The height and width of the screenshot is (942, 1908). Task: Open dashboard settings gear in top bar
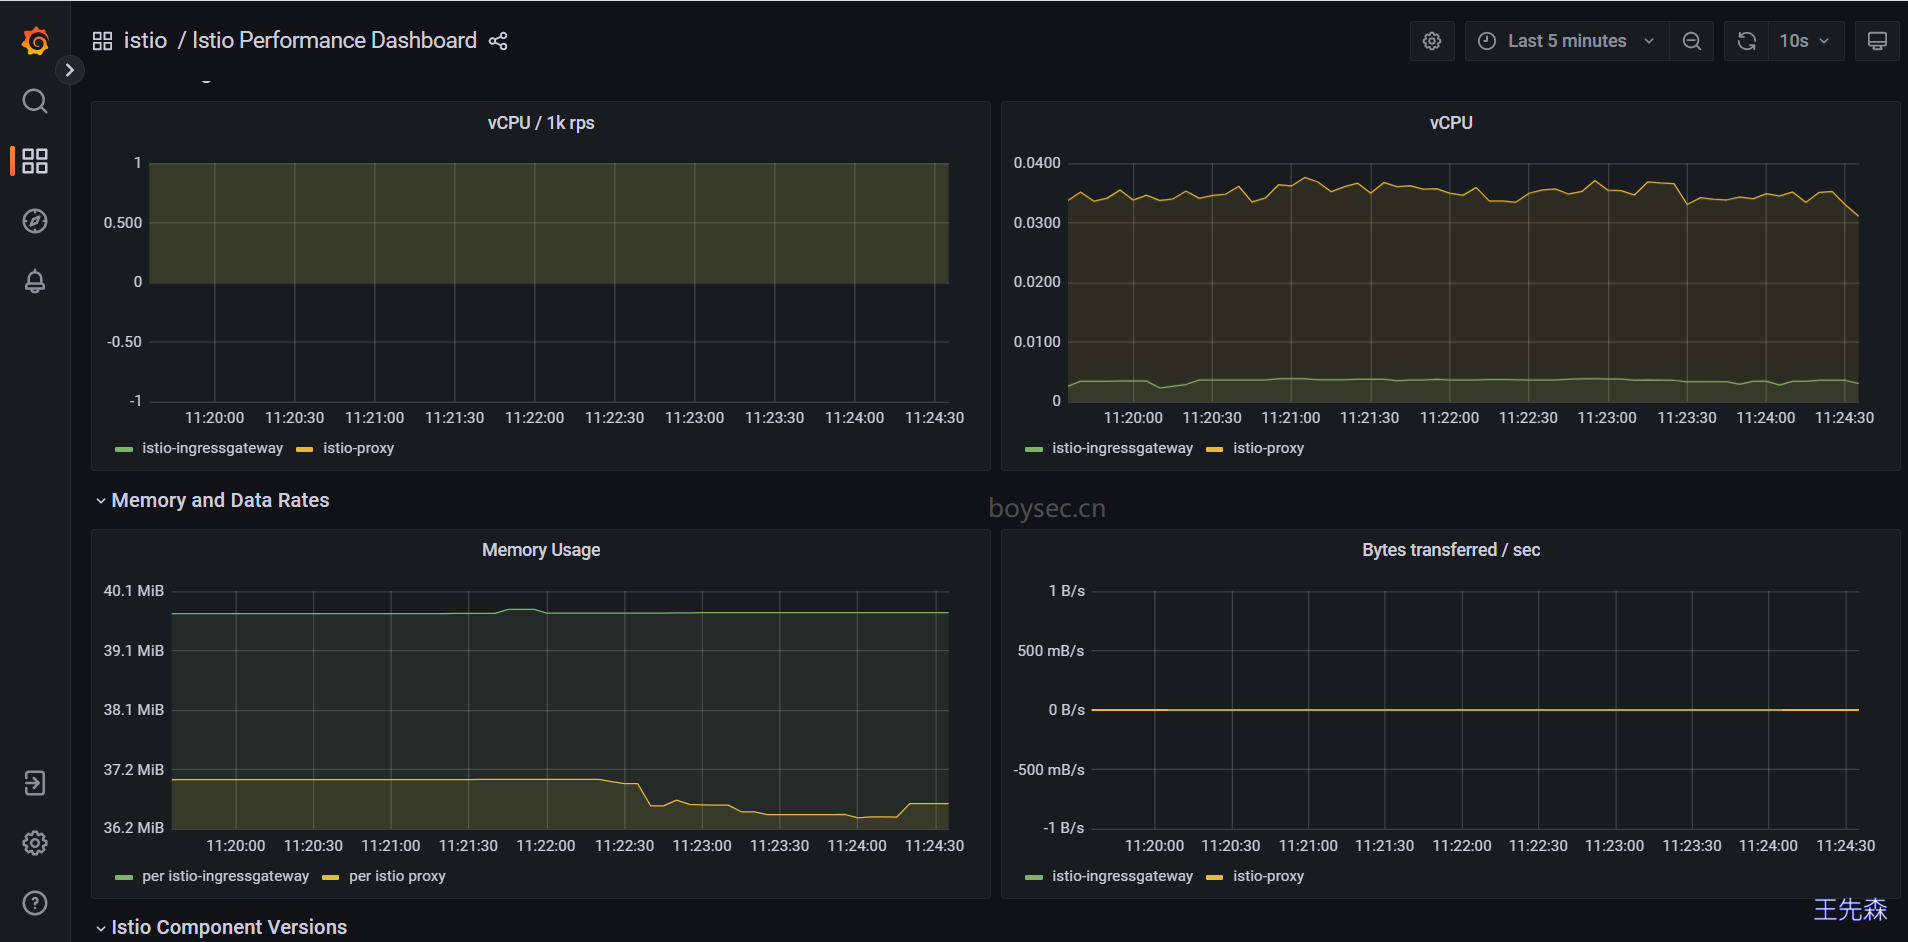(x=1432, y=41)
